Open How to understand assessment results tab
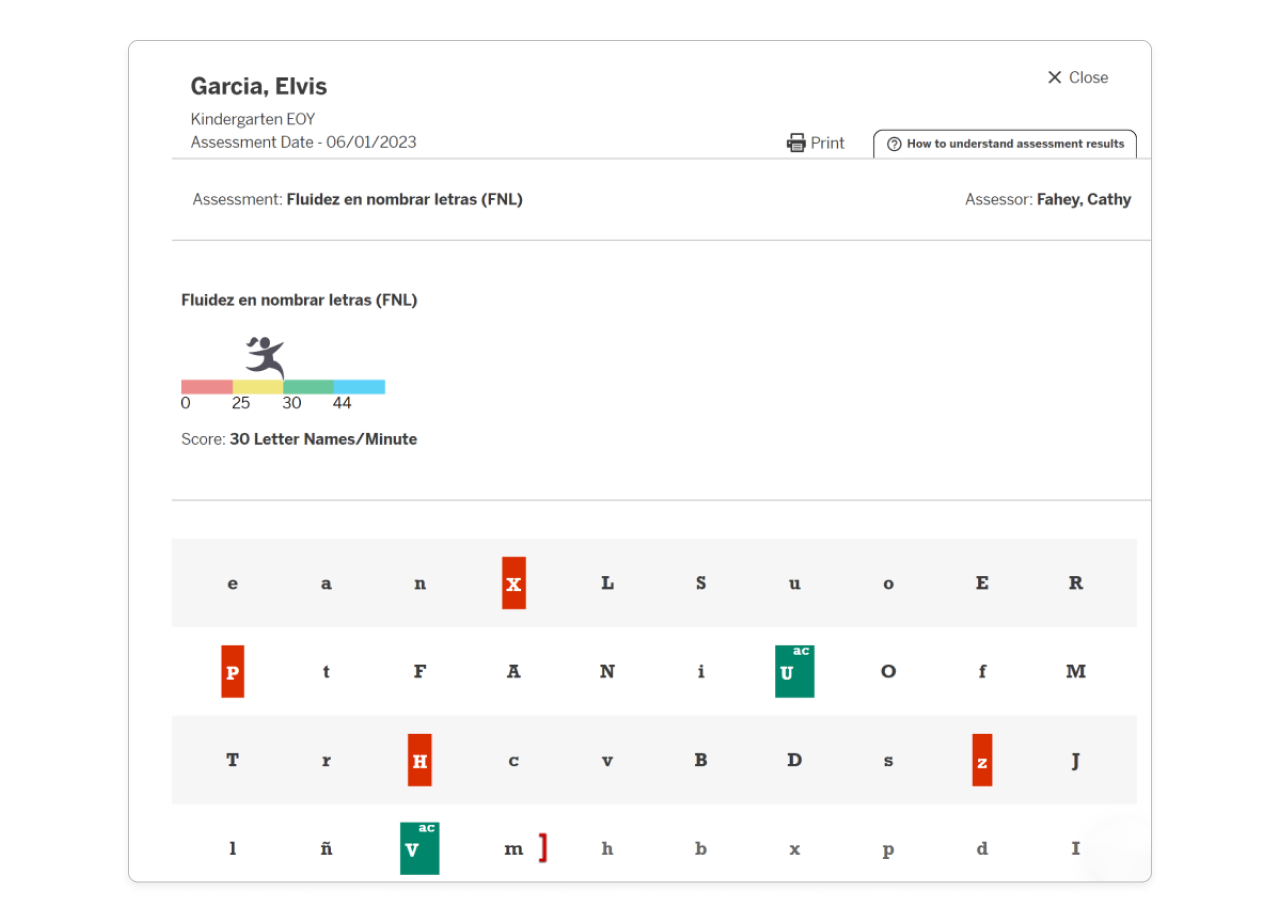The height and width of the screenshot is (922, 1280). click(1005, 144)
